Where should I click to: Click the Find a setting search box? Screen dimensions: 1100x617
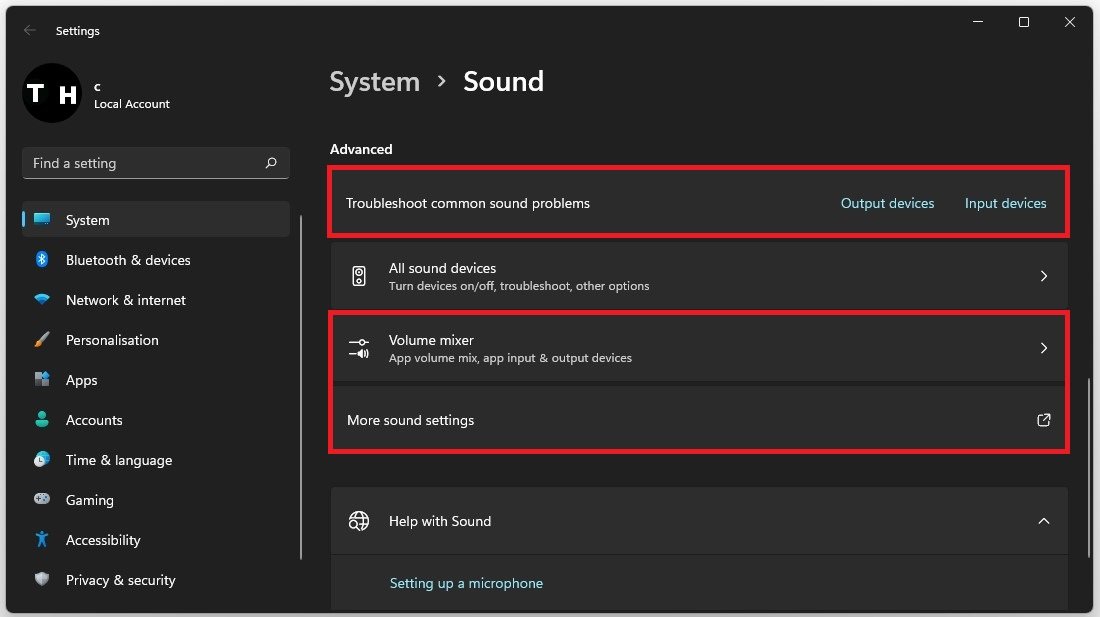[145, 163]
